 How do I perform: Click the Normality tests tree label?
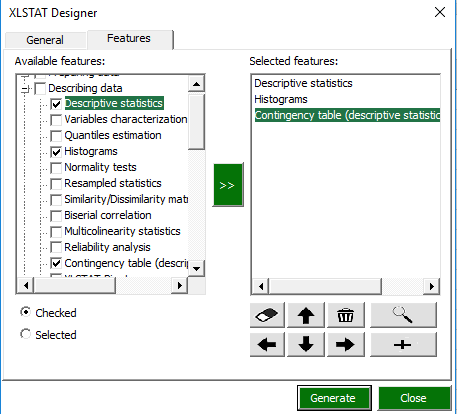tap(100, 167)
